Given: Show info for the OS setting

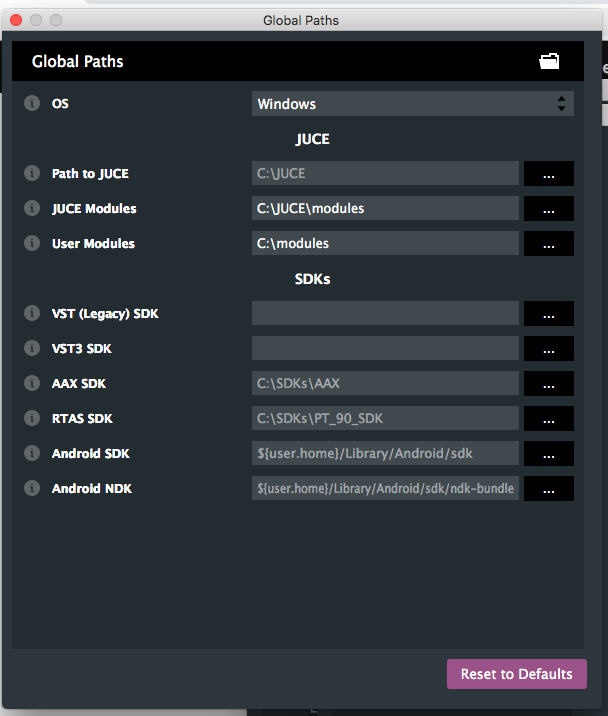Looking at the screenshot, I should click(32, 103).
